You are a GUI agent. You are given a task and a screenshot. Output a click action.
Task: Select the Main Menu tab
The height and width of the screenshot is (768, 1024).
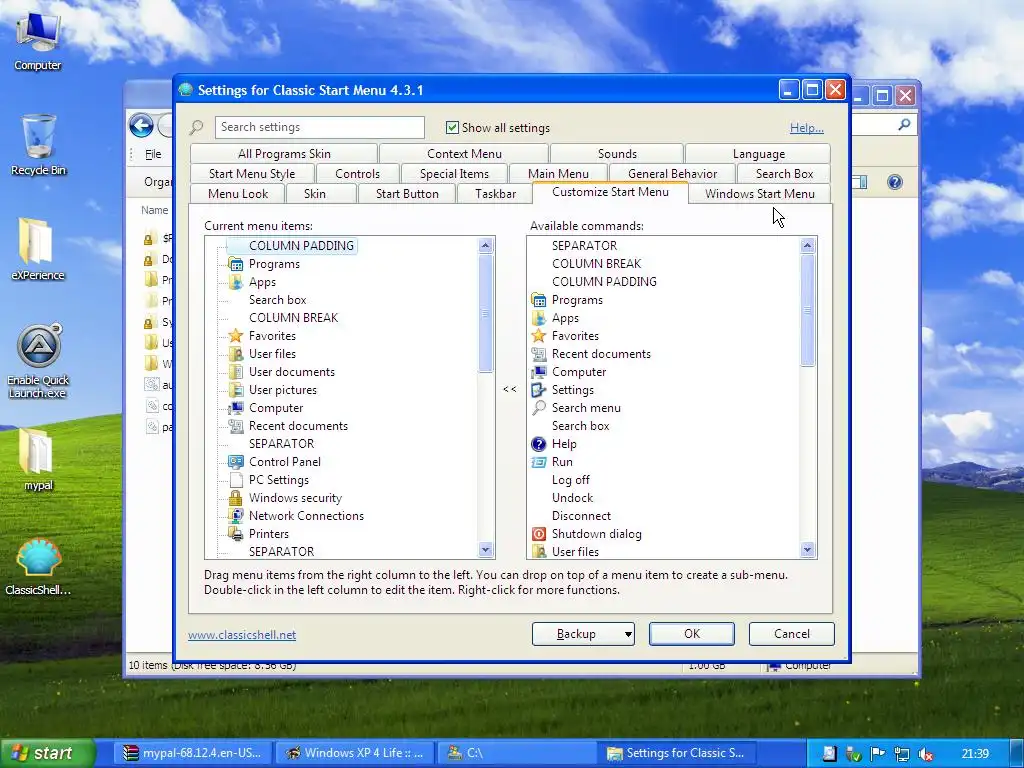(558, 174)
